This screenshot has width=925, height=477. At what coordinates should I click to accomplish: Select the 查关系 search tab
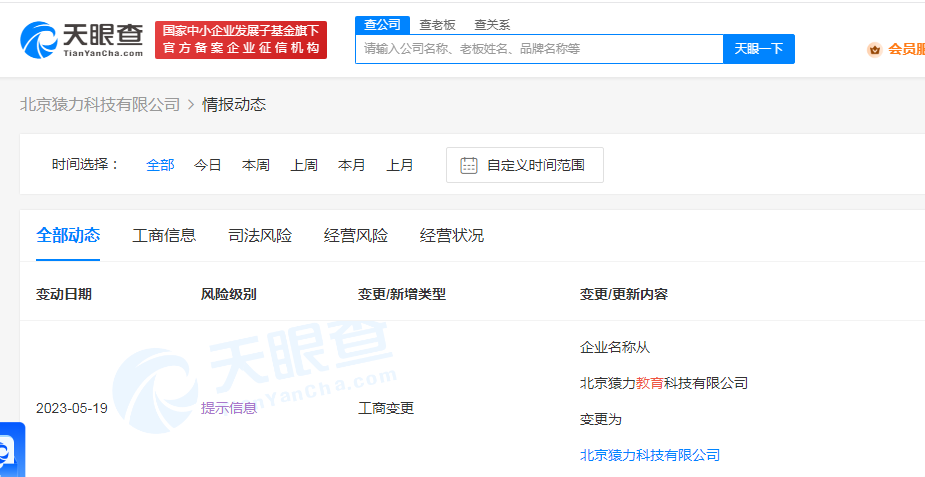tap(492, 25)
